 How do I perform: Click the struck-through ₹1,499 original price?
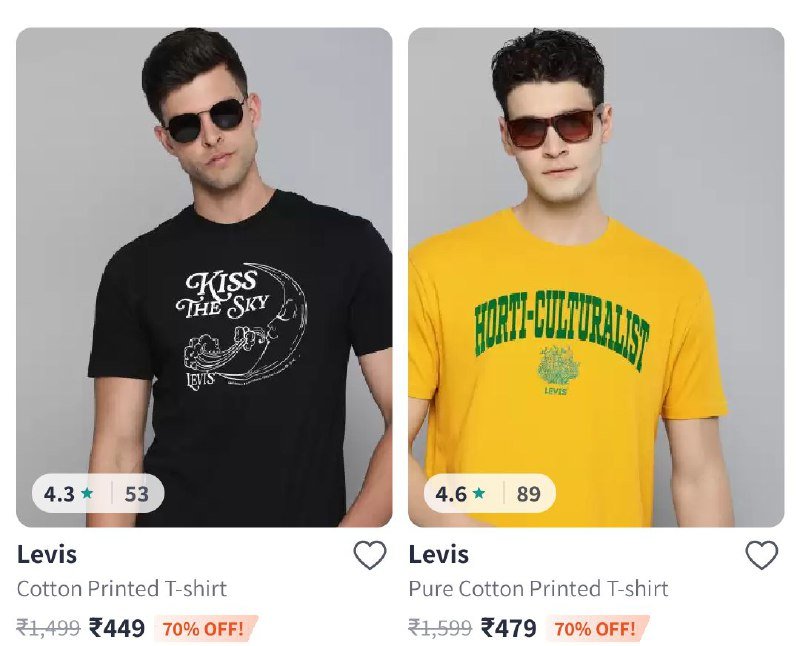(x=48, y=628)
